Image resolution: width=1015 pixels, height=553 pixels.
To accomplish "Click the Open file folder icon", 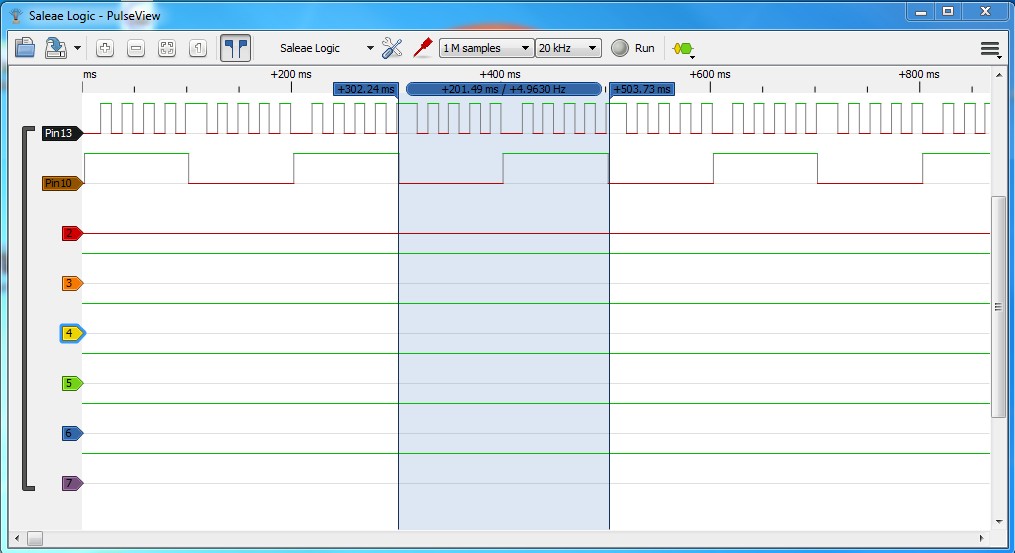I will [x=25, y=48].
